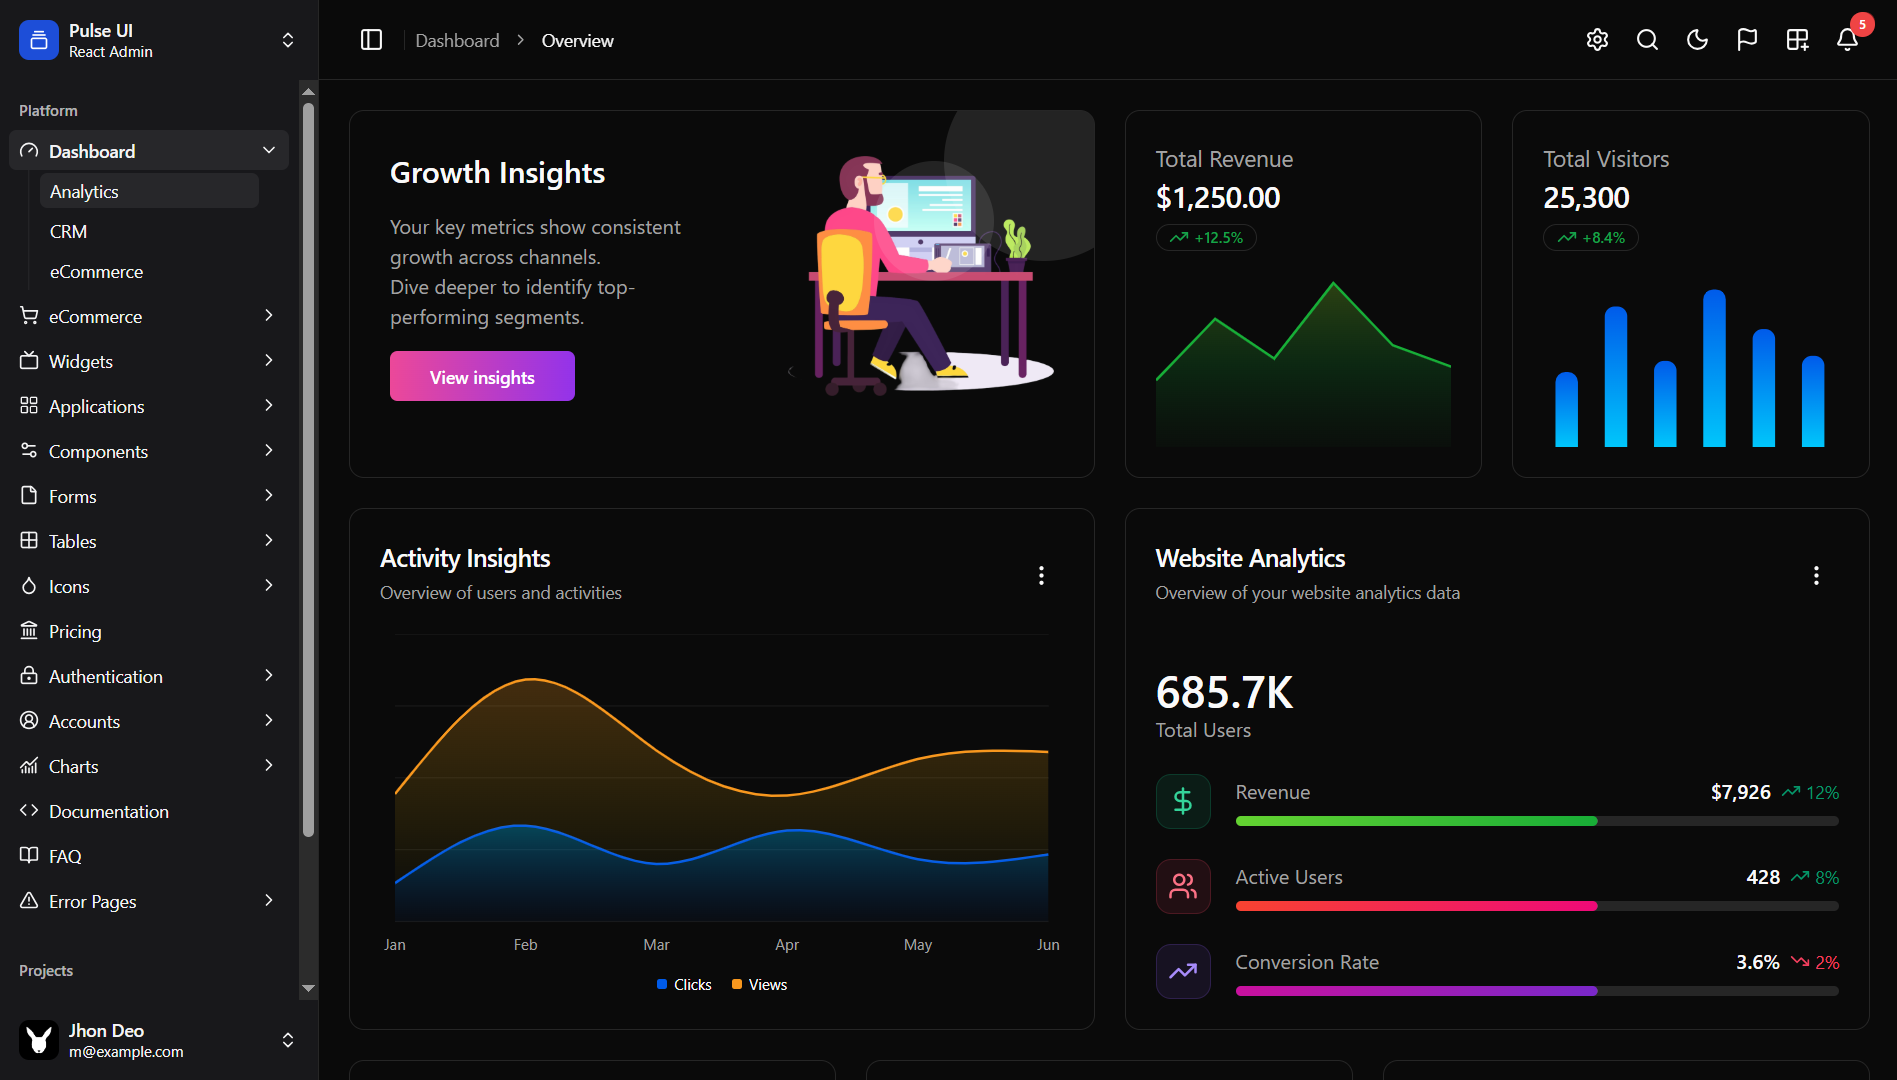This screenshot has height=1080, width=1897.
Task: Open the settings gear icon
Action: click(x=1597, y=40)
